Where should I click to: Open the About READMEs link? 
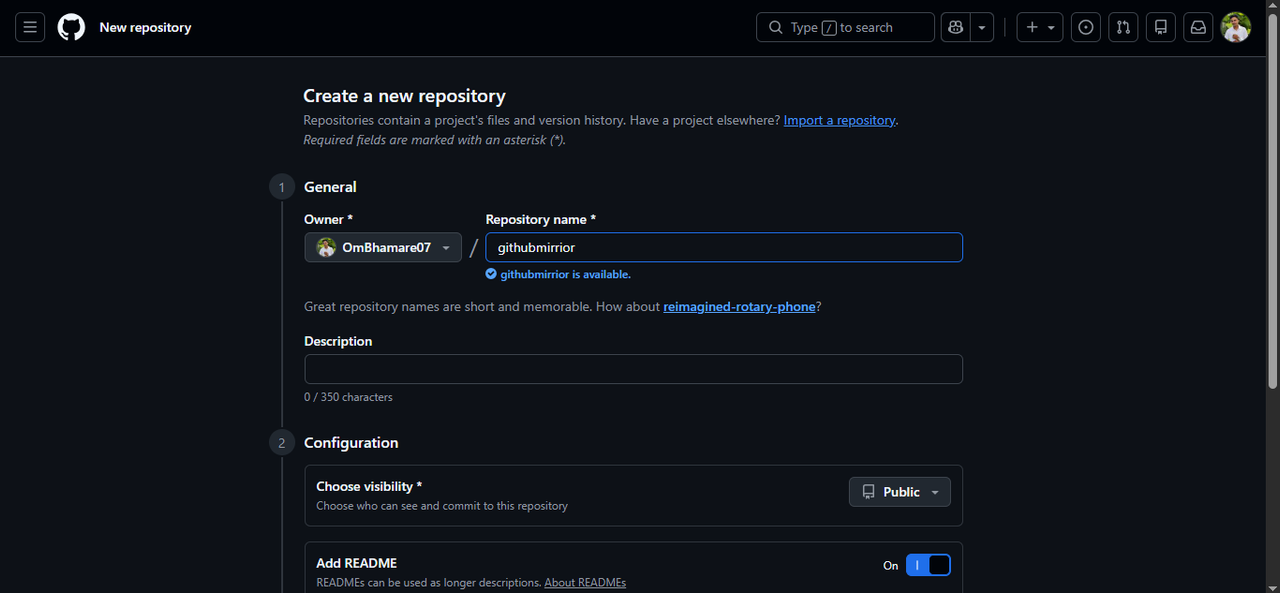coord(585,582)
